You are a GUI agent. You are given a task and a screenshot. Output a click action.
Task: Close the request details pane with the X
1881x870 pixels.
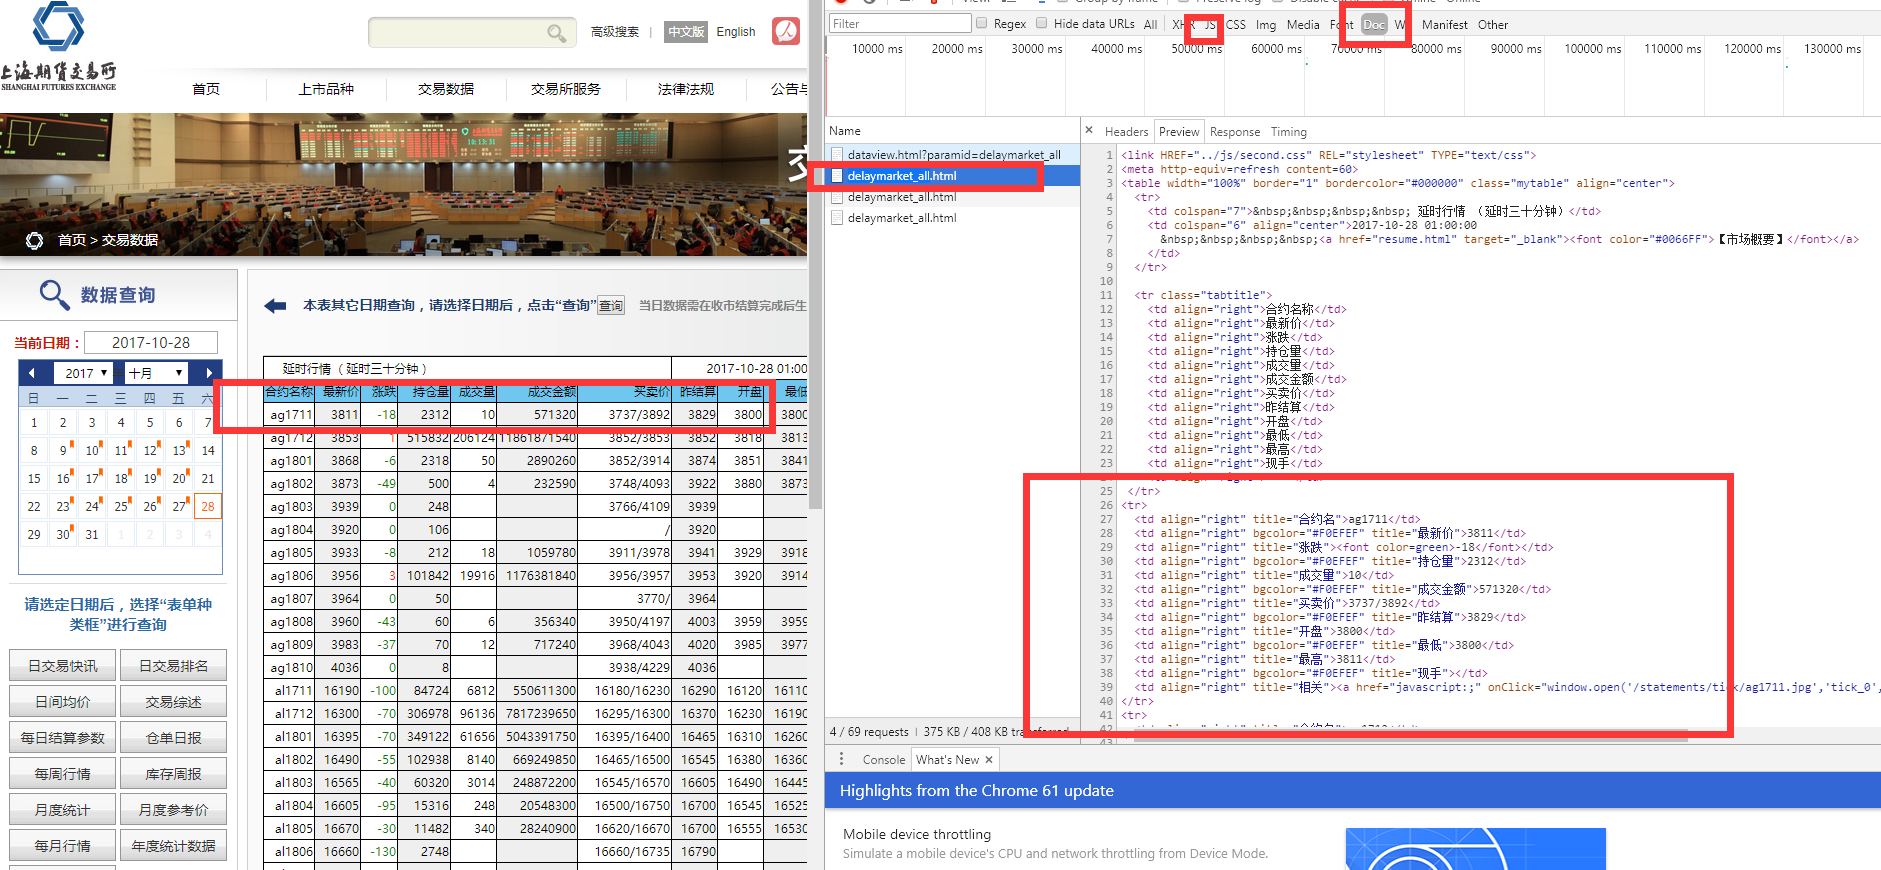1089,131
